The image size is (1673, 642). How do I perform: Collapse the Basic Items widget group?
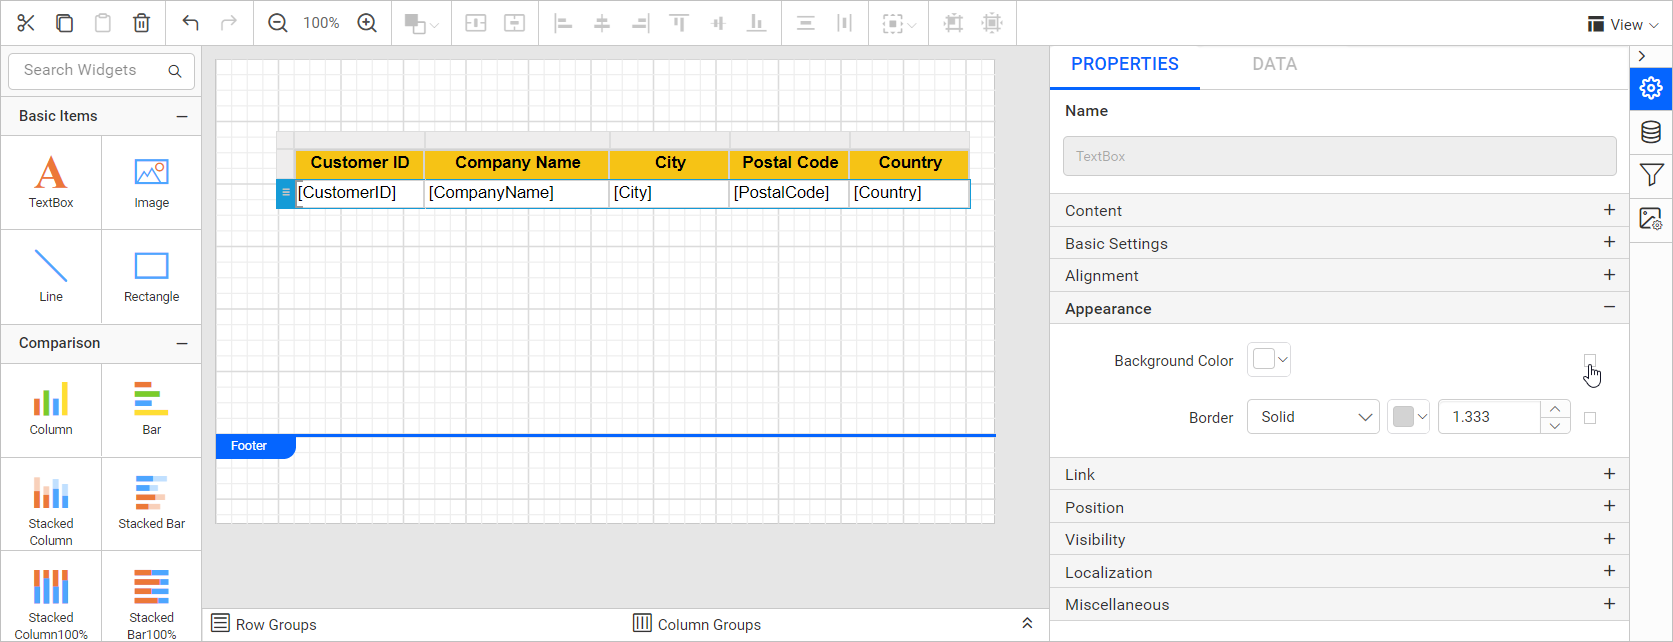182,116
